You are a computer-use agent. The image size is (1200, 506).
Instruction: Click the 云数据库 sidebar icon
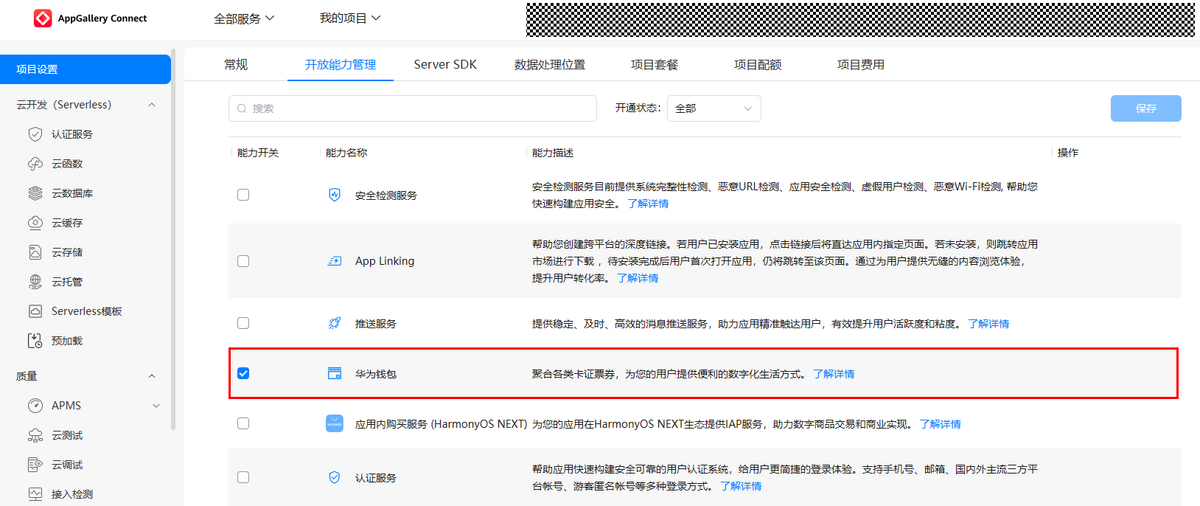[x=35, y=193]
